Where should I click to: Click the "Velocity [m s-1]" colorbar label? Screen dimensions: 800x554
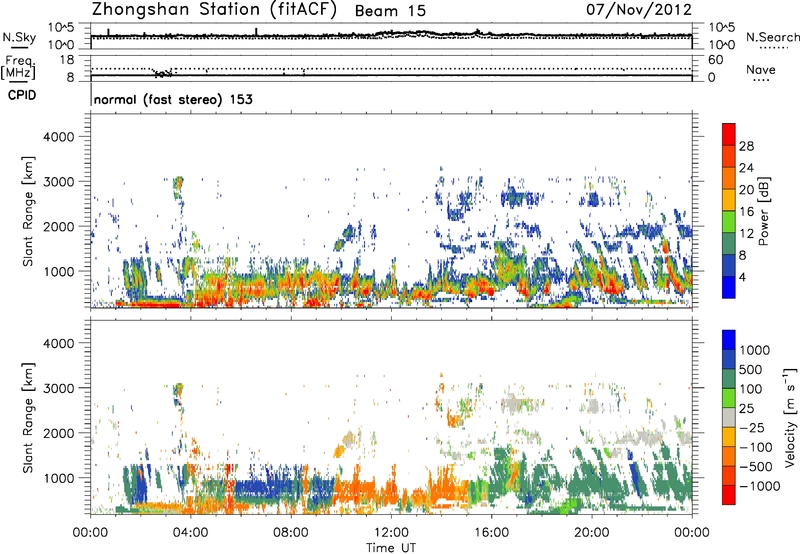[790, 417]
